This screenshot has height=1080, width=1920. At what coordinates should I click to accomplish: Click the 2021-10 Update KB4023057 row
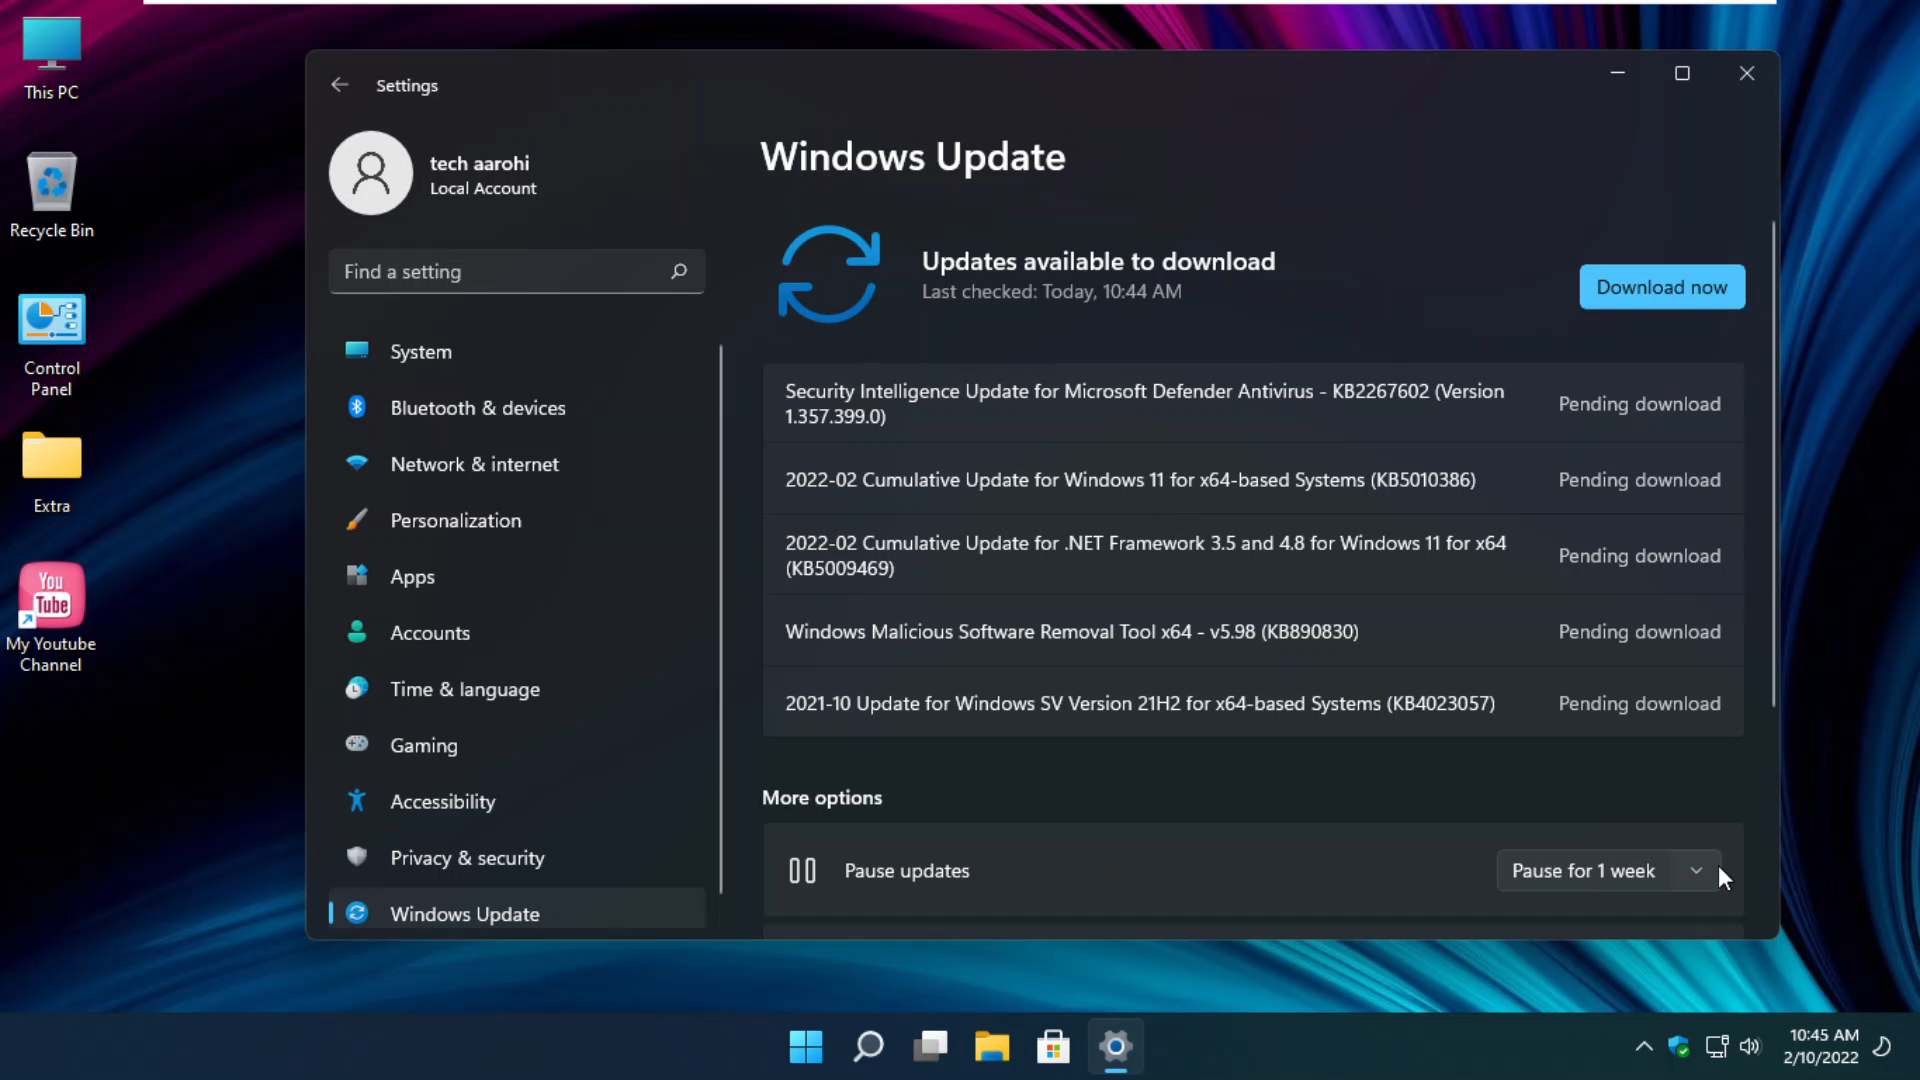1253,704
